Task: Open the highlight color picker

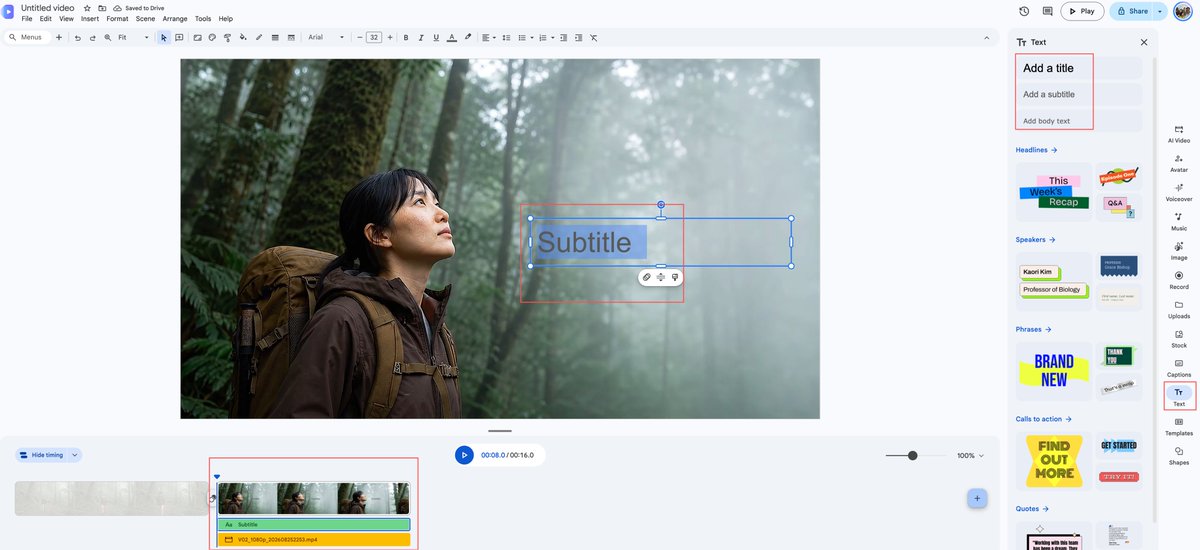Action: point(468,37)
